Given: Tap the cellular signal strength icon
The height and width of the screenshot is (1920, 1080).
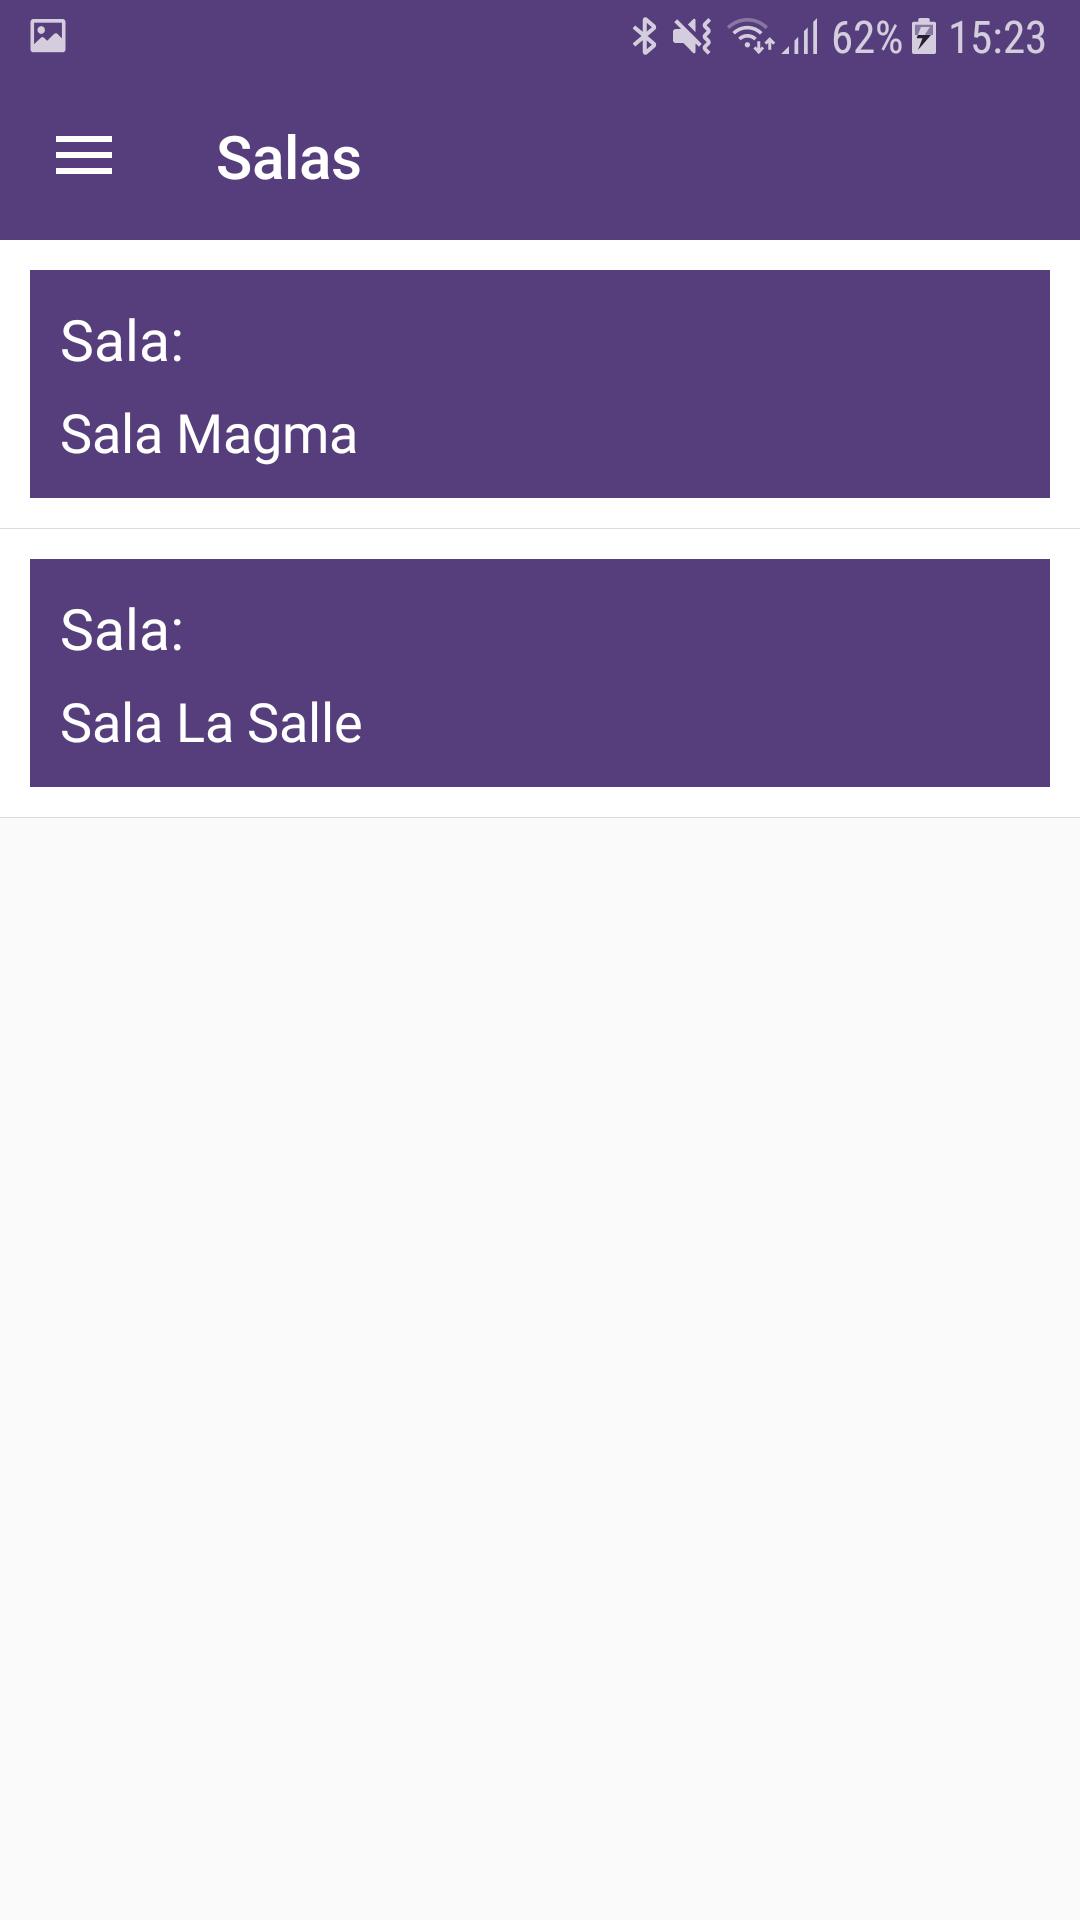Looking at the screenshot, I should pos(802,38).
